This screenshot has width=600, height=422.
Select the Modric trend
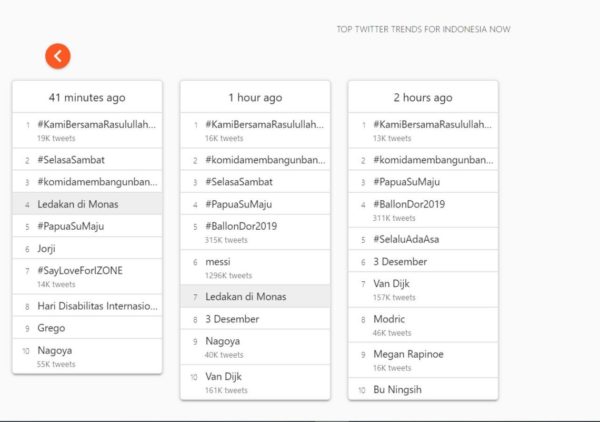click(x=391, y=319)
